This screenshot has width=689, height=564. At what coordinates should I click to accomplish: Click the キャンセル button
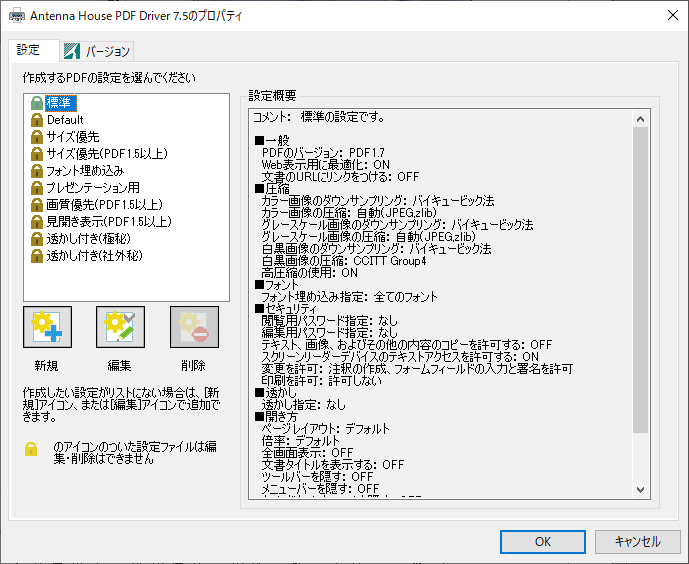[x=638, y=542]
